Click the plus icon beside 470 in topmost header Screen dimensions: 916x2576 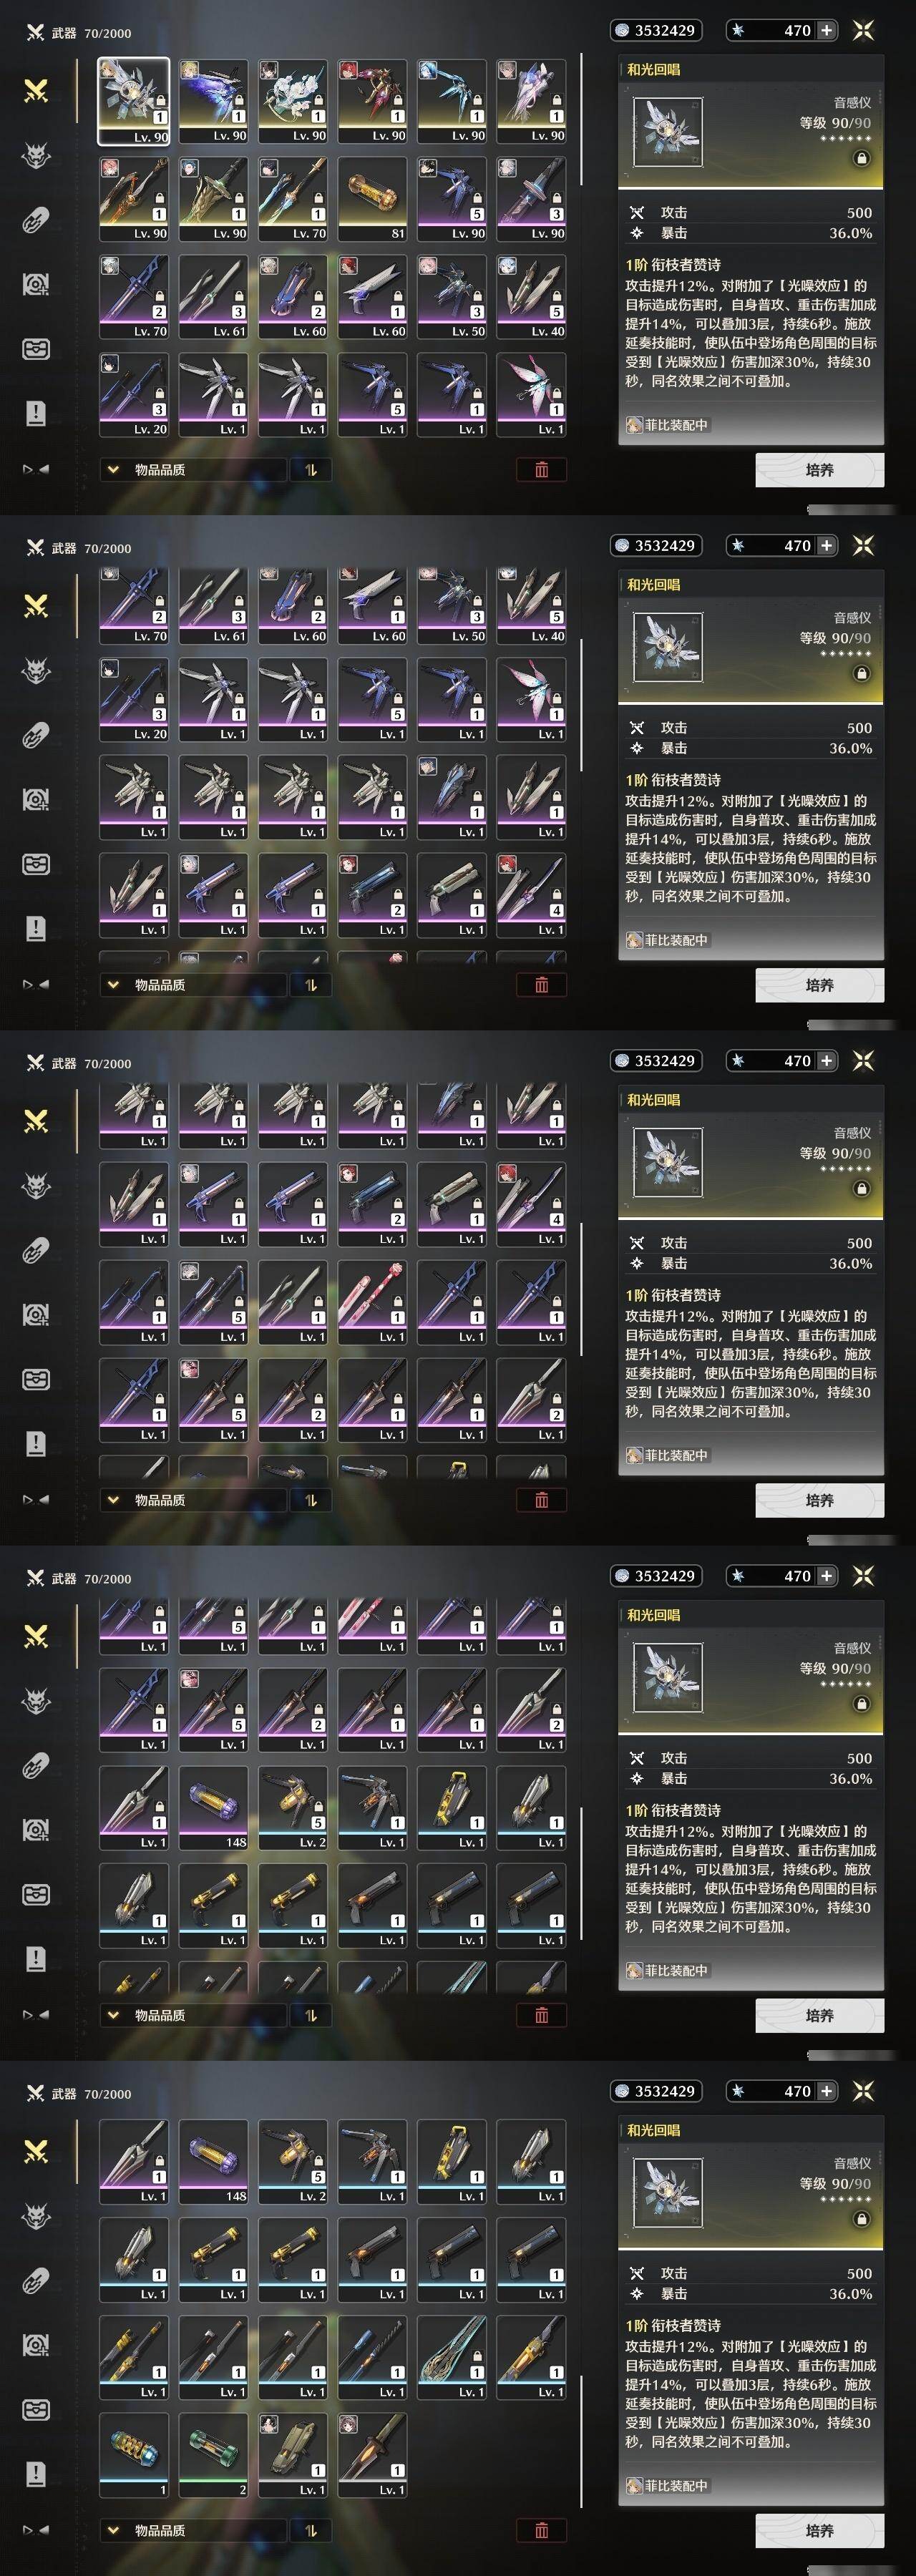coord(826,30)
